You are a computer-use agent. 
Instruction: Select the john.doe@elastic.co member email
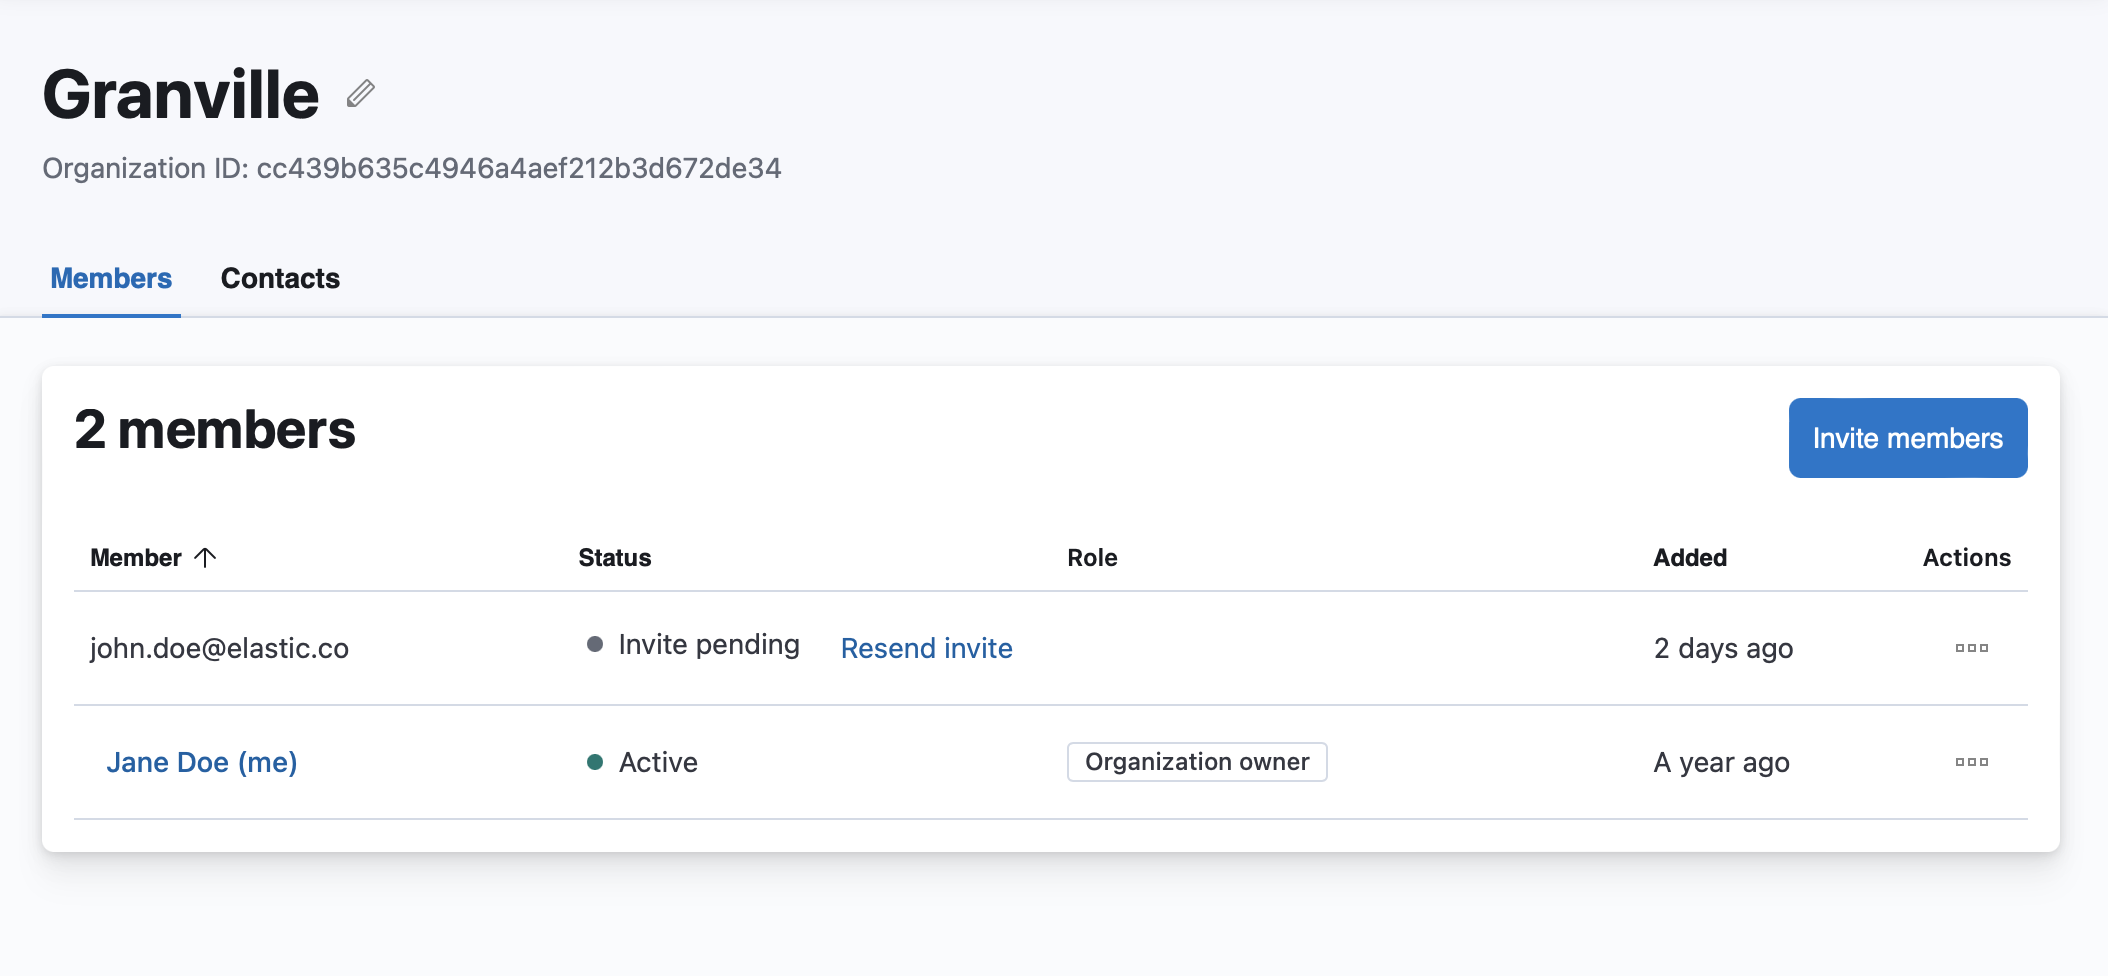219,648
